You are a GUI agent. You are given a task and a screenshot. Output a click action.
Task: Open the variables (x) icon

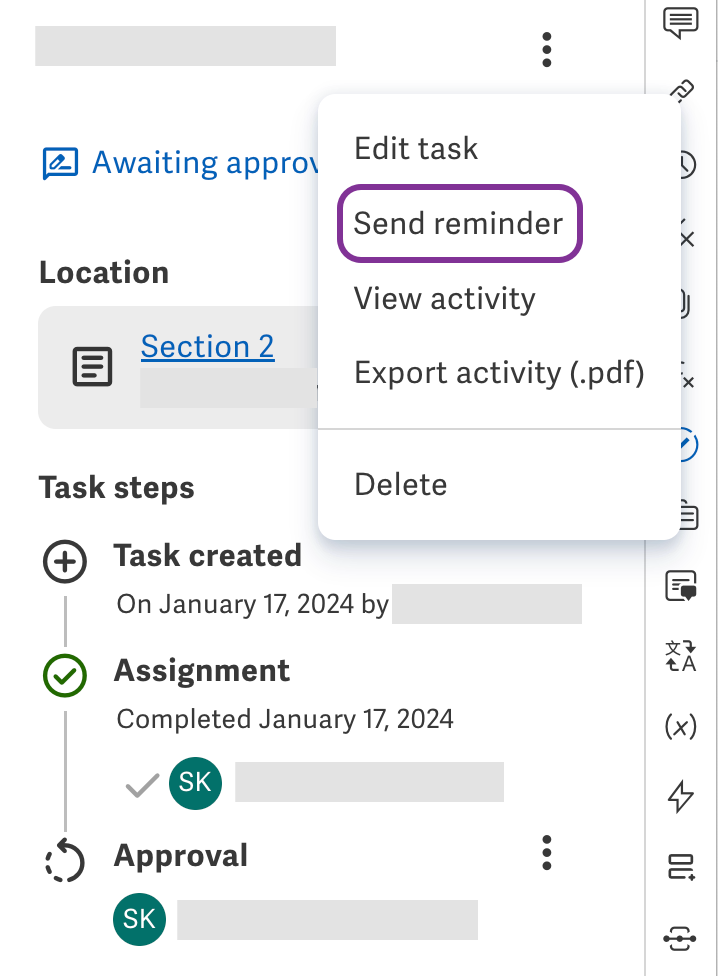(681, 726)
